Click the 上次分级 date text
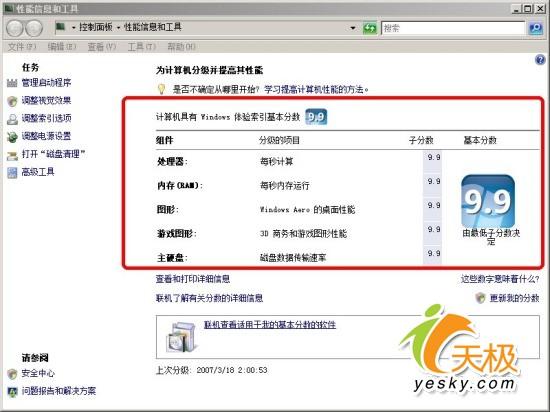The width and height of the screenshot is (550, 412). (x=212, y=370)
